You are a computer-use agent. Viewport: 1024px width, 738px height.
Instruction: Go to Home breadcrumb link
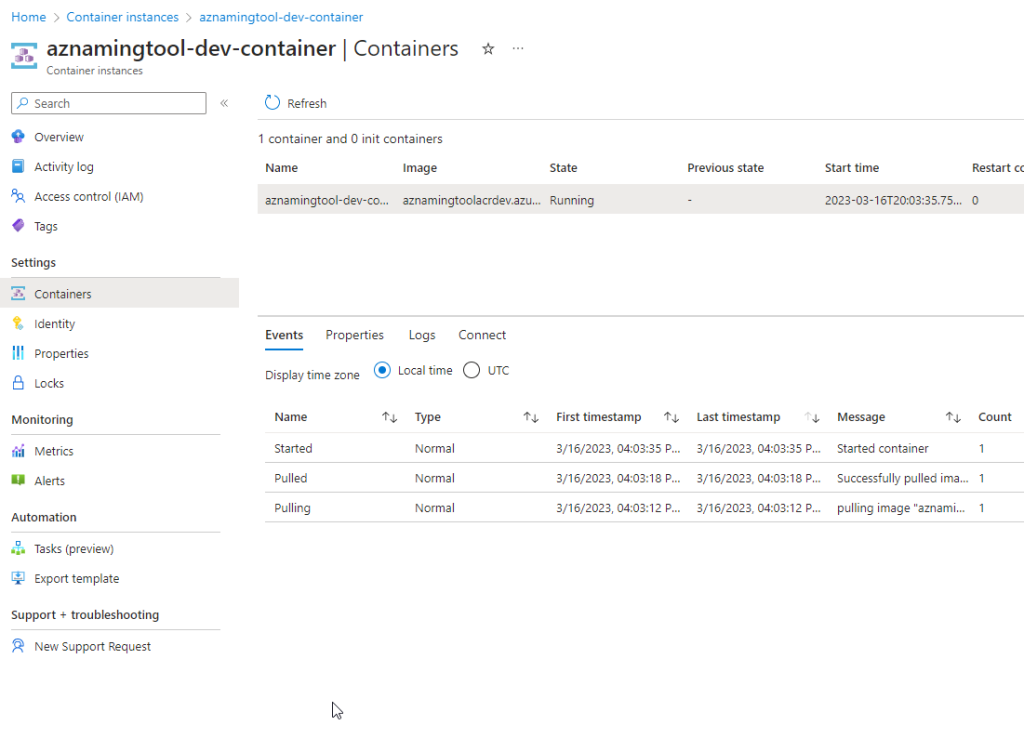coord(29,17)
